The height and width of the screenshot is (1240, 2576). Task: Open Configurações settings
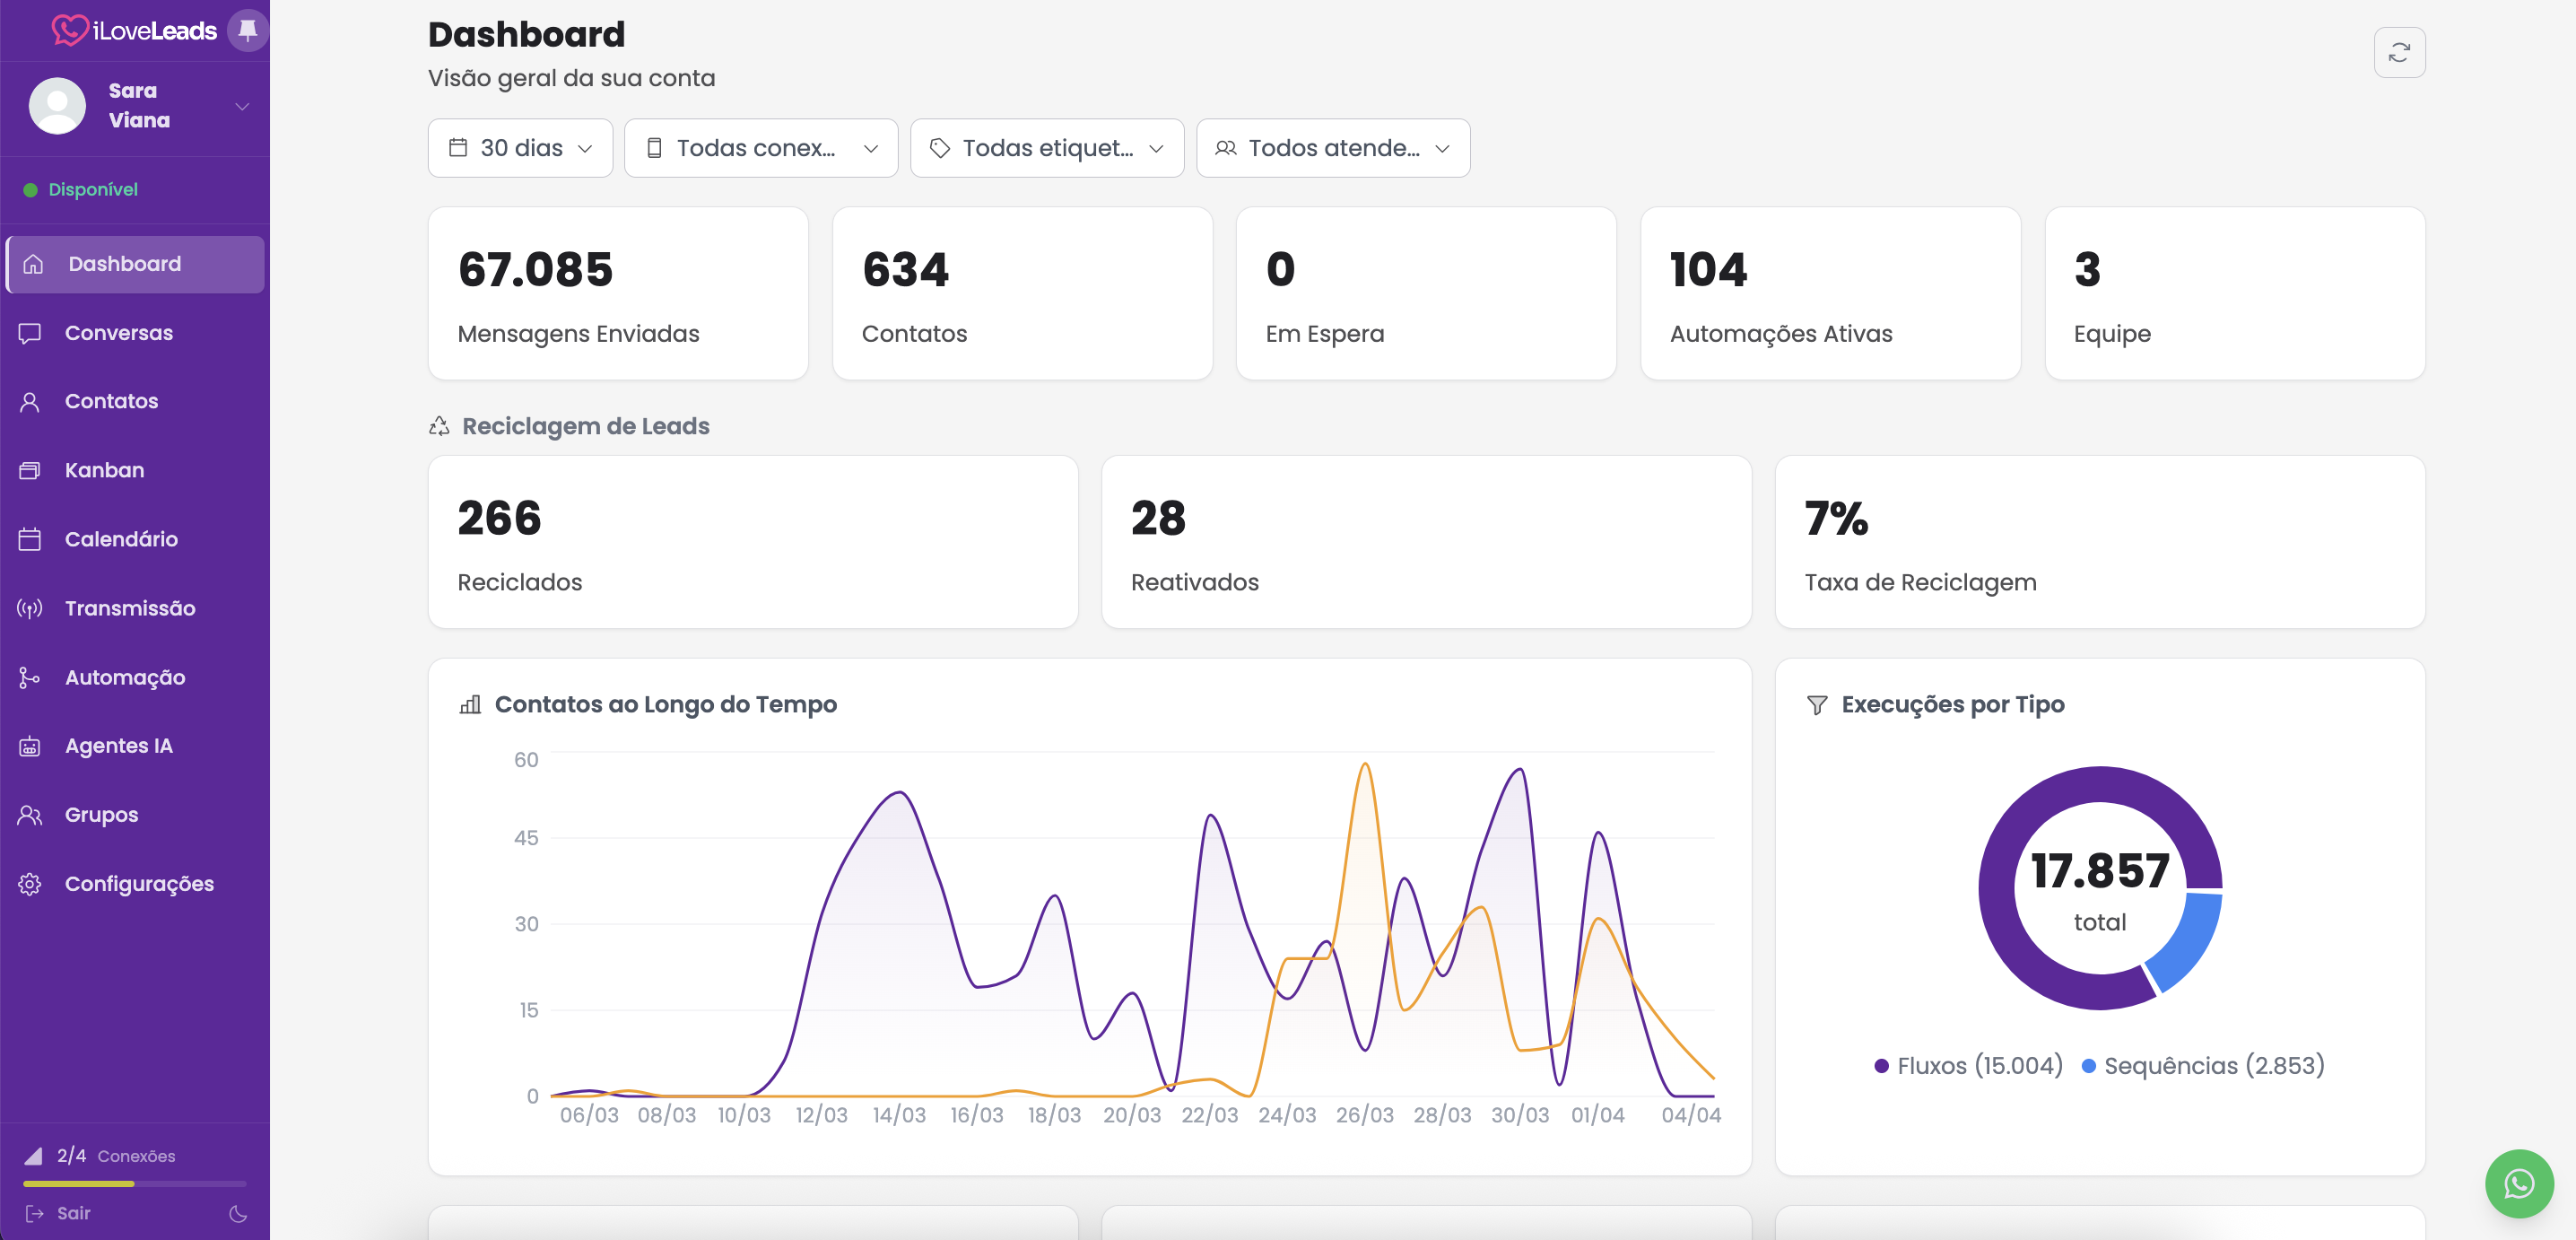tap(135, 884)
